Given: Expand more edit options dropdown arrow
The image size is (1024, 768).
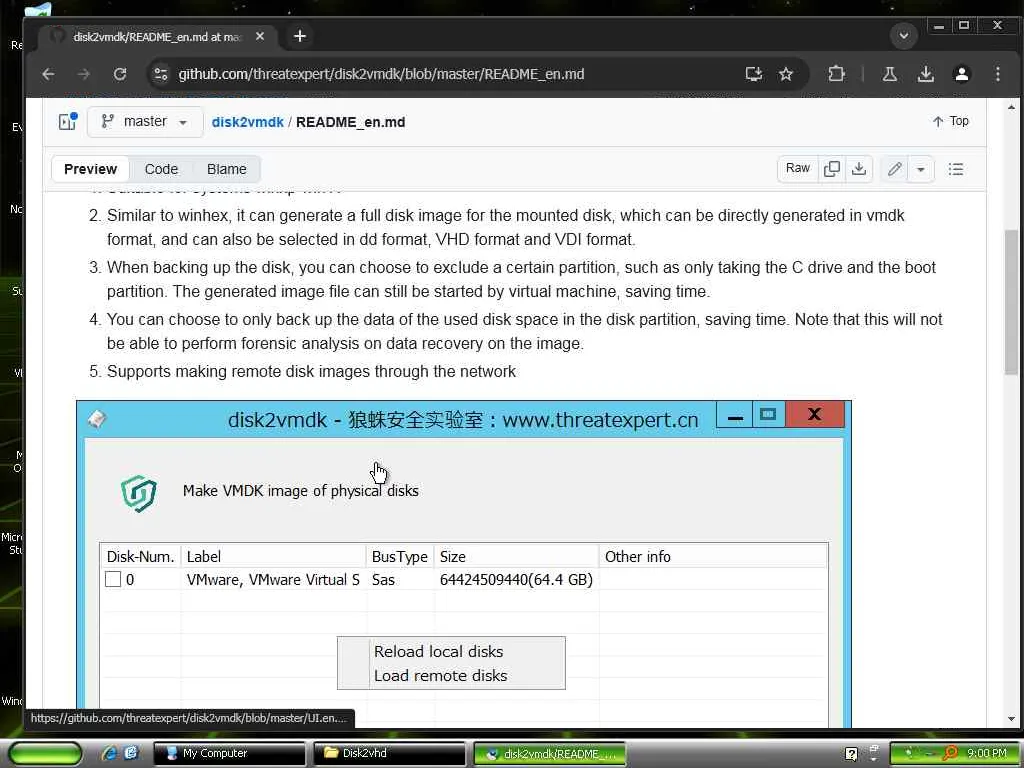Looking at the screenshot, I should click(x=921, y=169).
